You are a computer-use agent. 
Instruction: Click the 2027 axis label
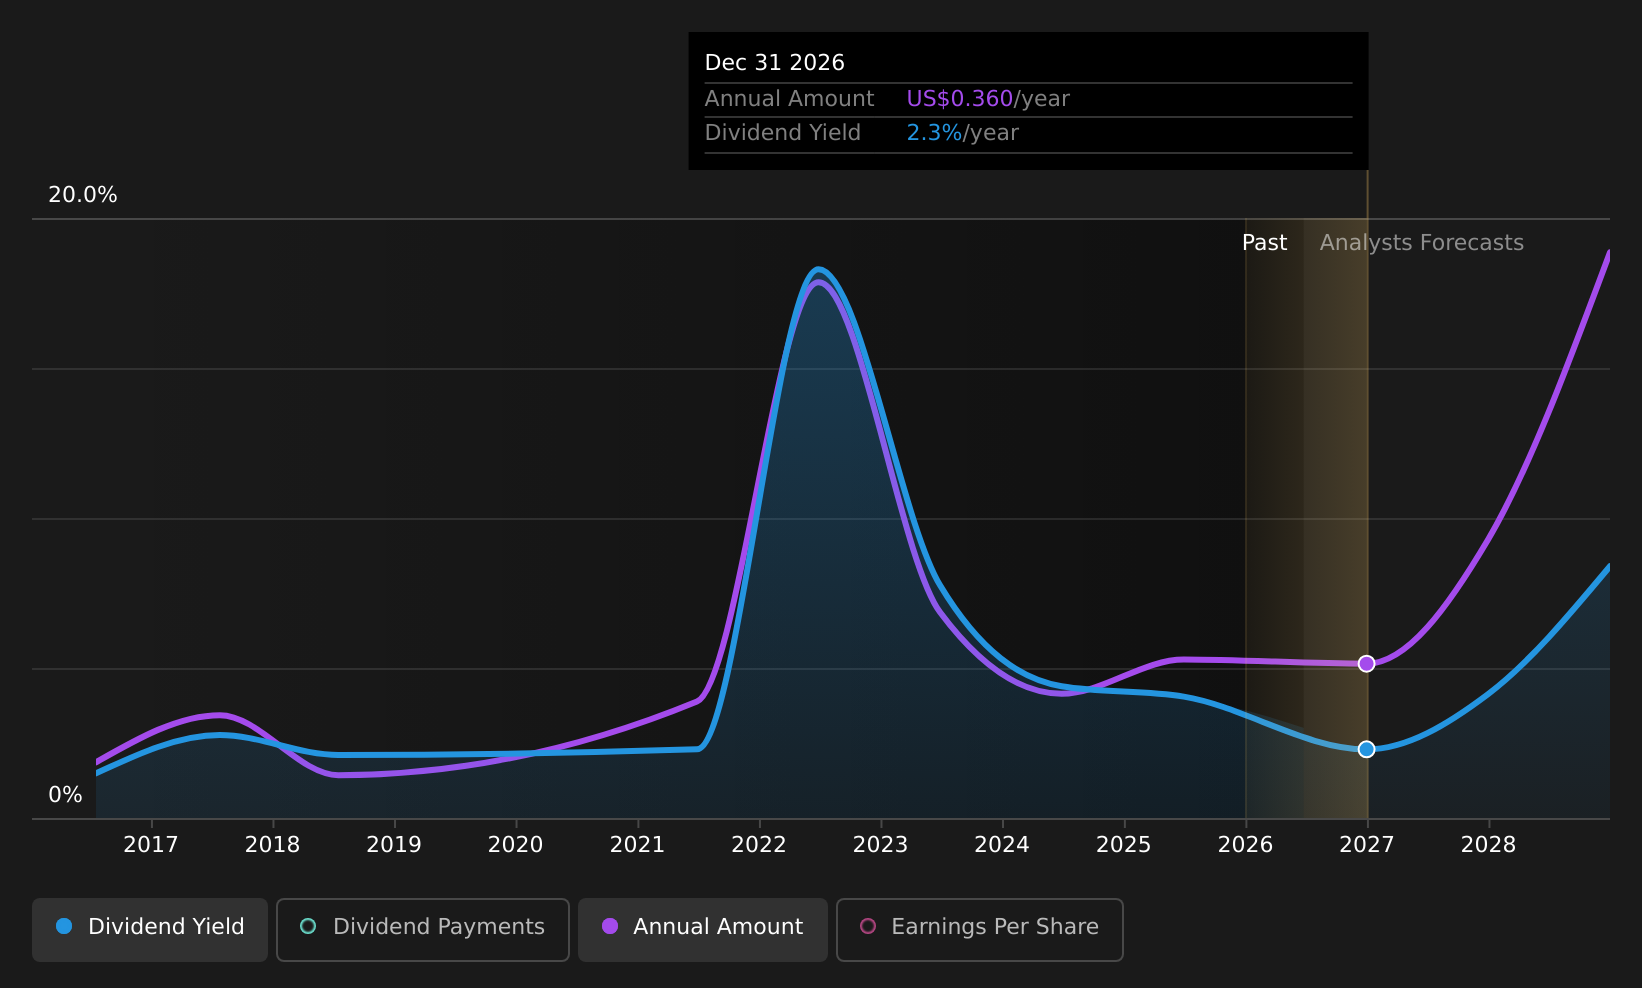pyautogui.click(x=1367, y=845)
